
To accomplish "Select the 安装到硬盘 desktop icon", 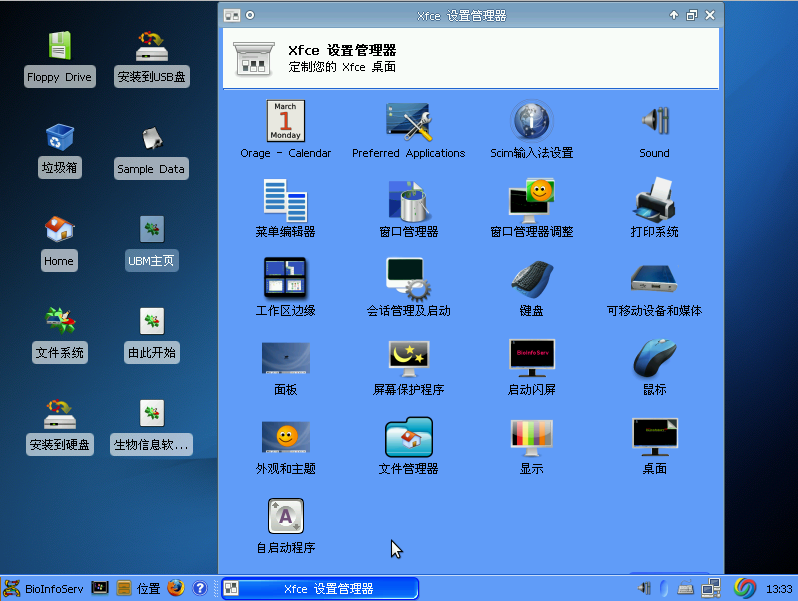I will (x=60, y=426).
